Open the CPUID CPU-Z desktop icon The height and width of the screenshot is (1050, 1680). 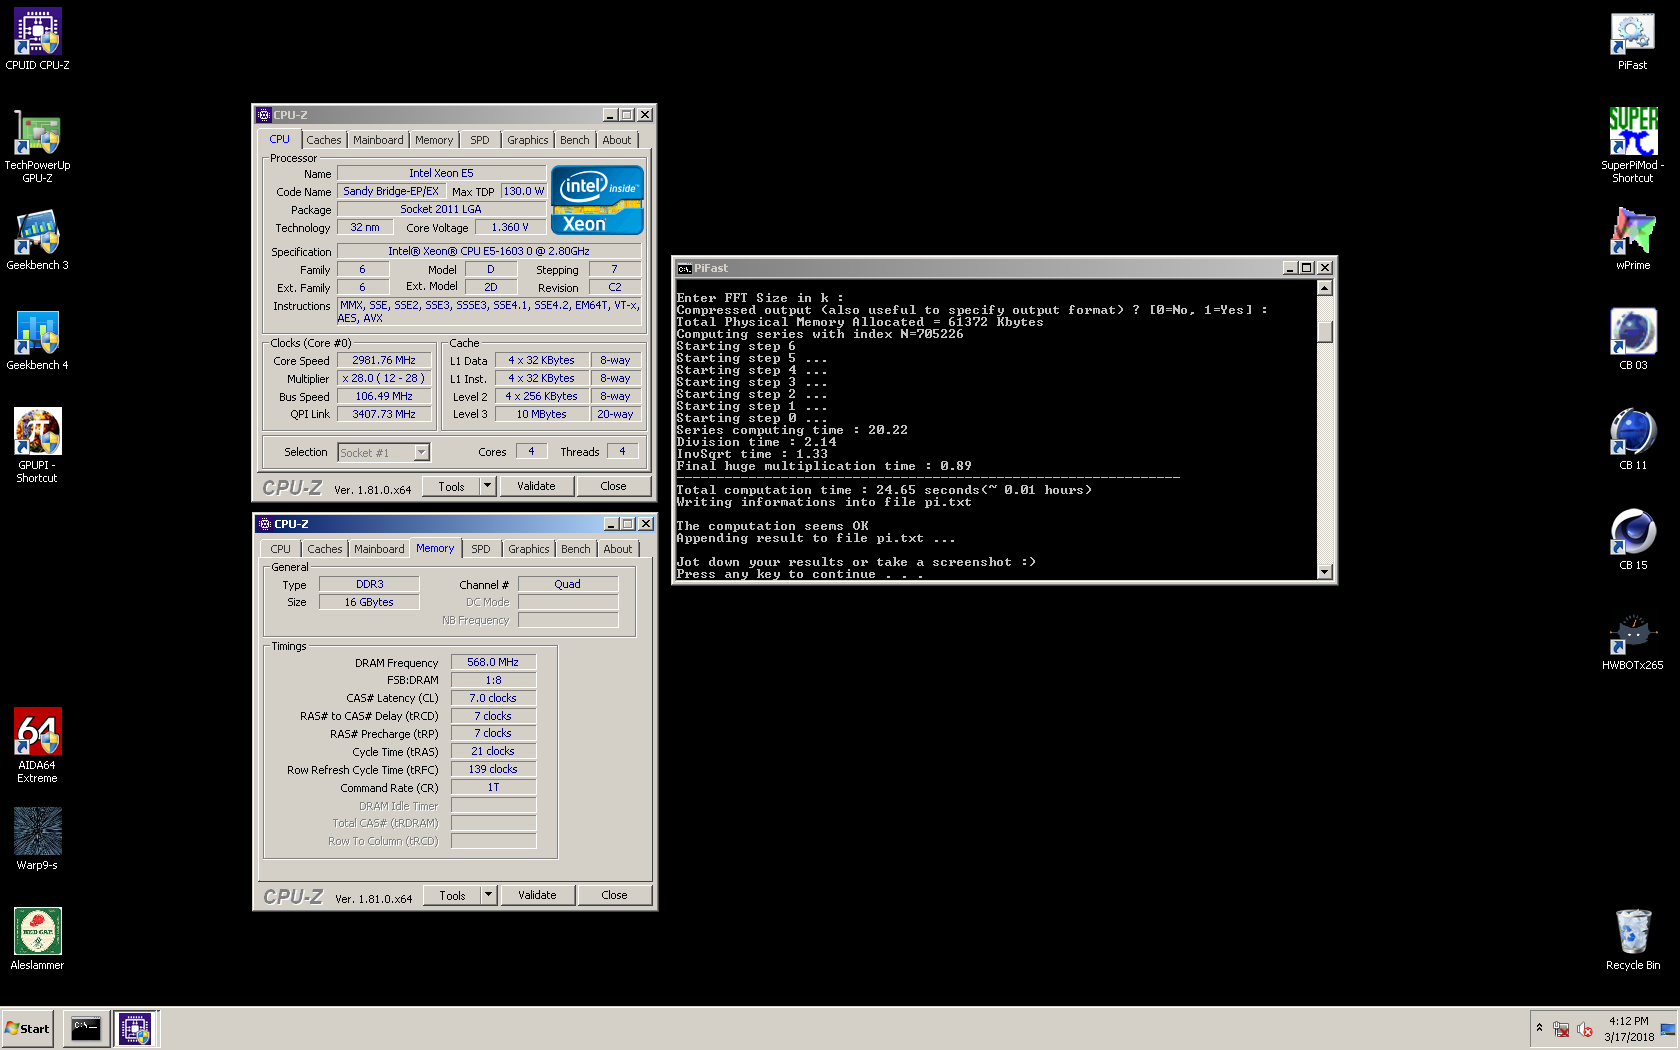37,40
